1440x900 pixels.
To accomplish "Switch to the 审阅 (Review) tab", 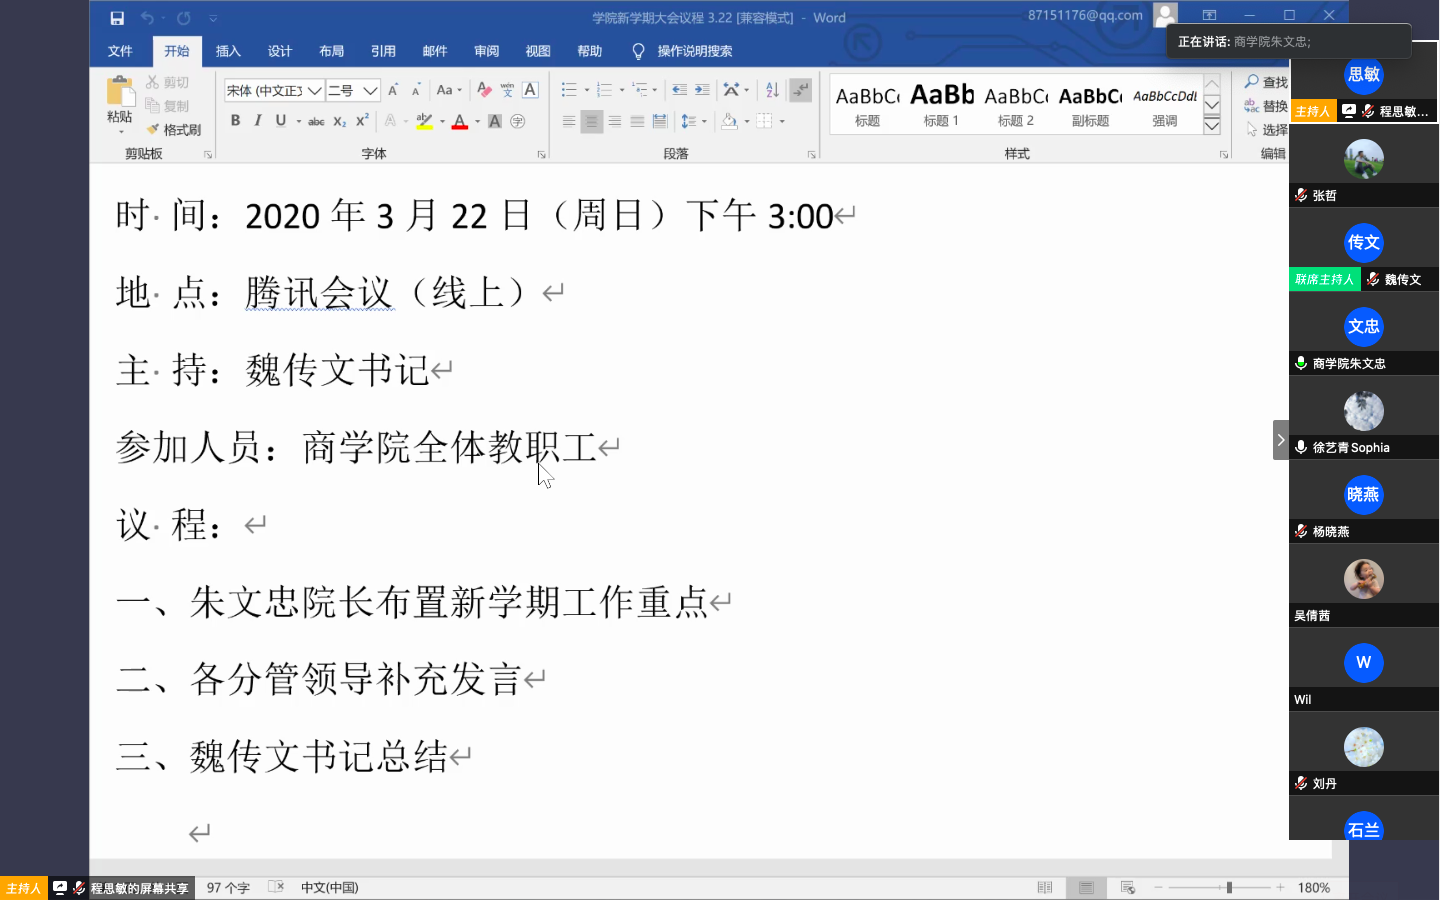I will pos(487,51).
